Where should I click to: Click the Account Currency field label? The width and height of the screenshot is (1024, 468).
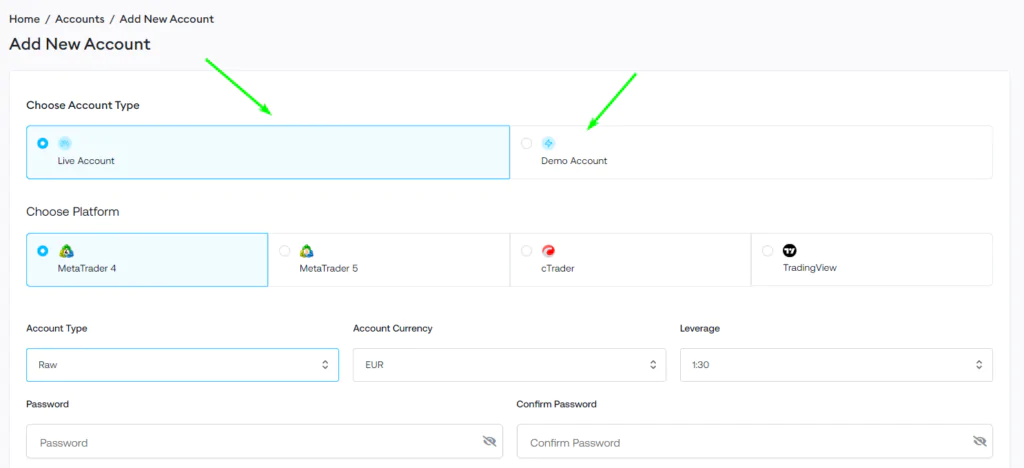click(392, 328)
